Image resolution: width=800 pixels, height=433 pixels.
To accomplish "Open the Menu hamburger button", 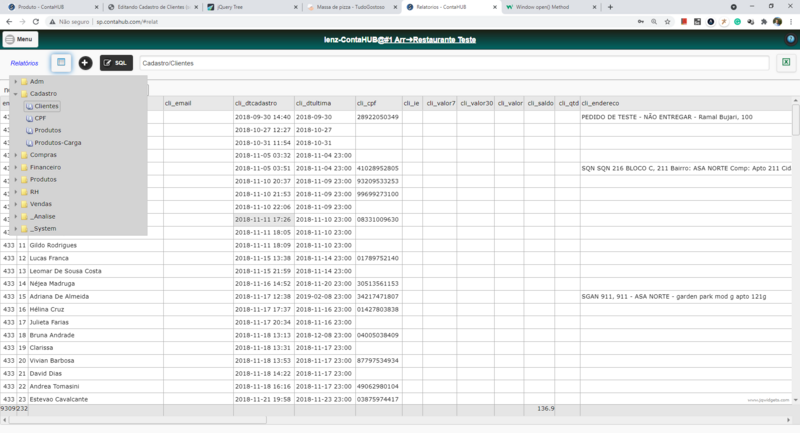I will 20,39.
